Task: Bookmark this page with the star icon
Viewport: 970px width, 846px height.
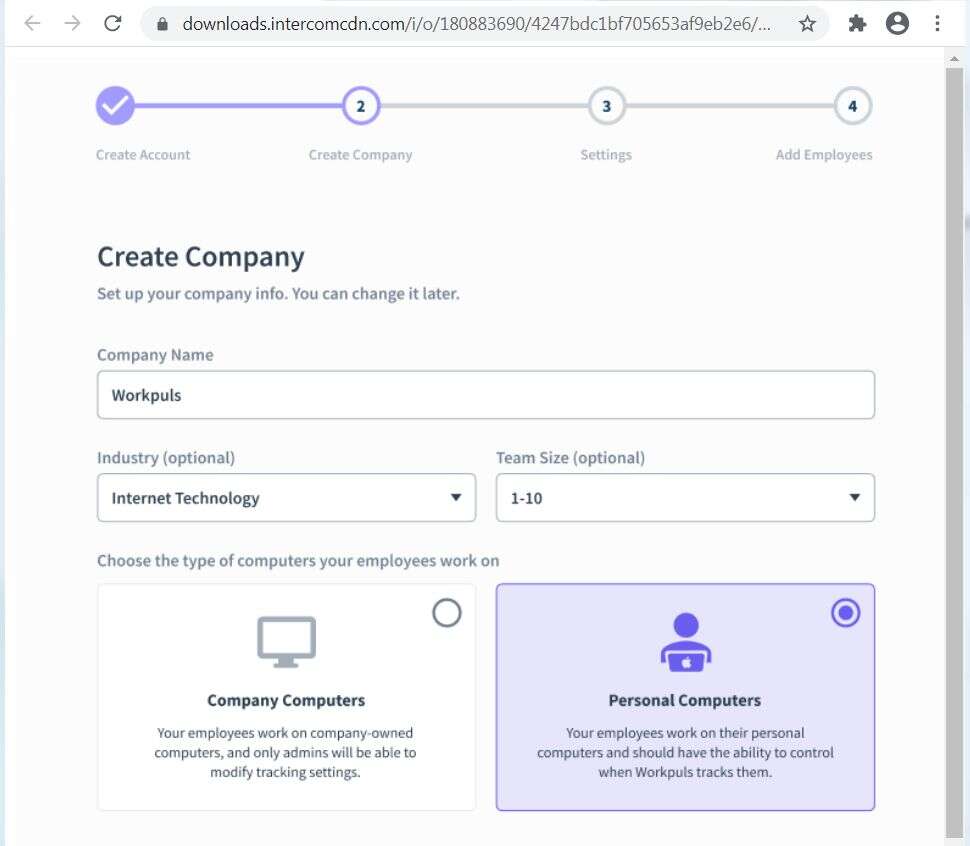Action: (807, 24)
